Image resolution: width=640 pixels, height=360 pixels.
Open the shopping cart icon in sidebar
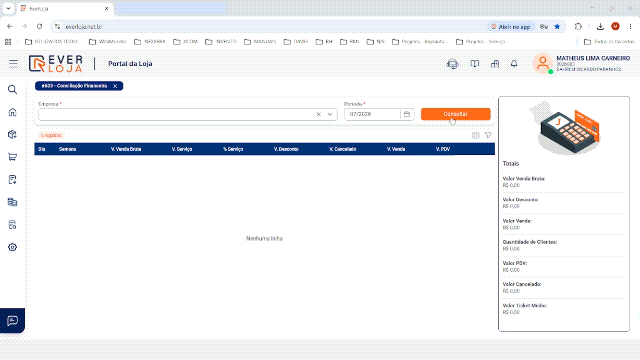13,157
